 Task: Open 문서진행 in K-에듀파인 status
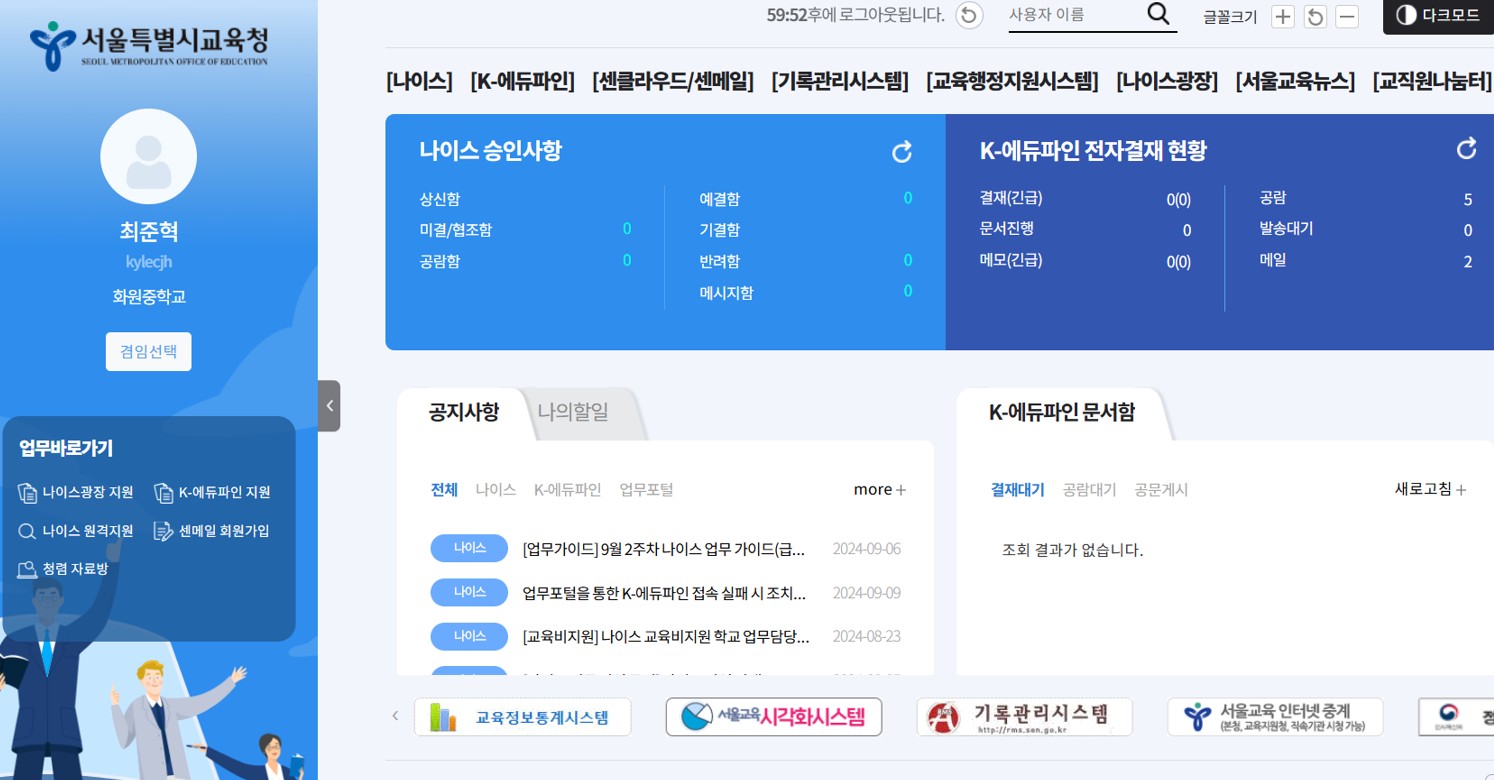point(1007,228)
